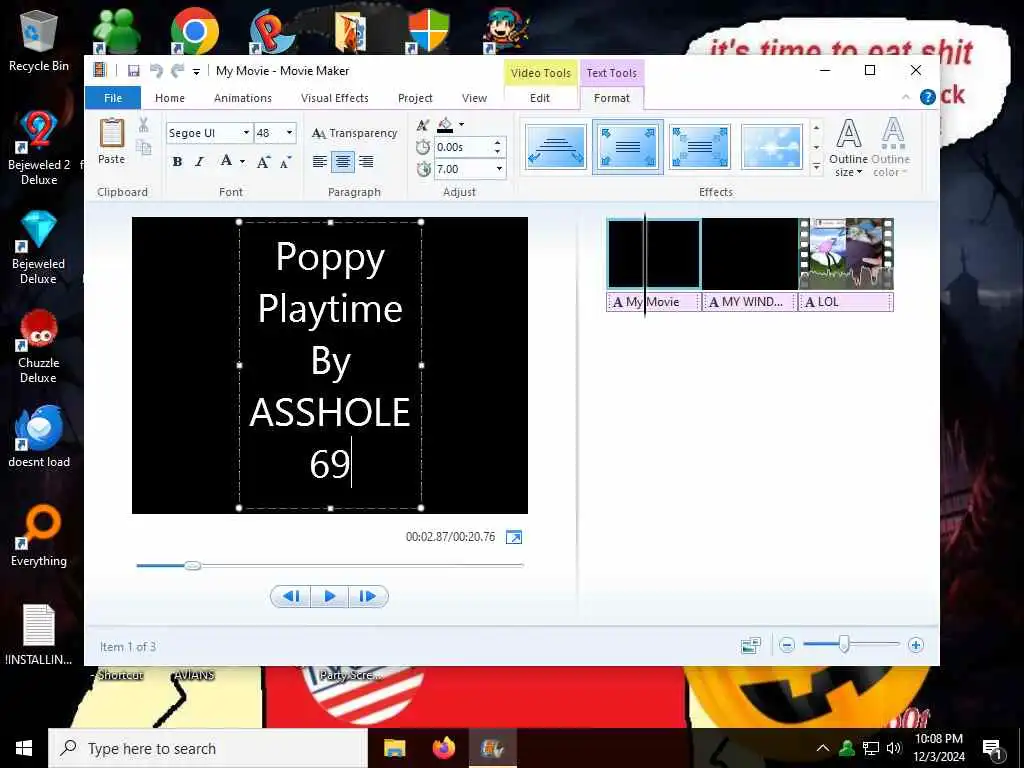Zoom in timeline with plus icon
The height and width of the screenshot is (768, 1024).
(916, 645)
